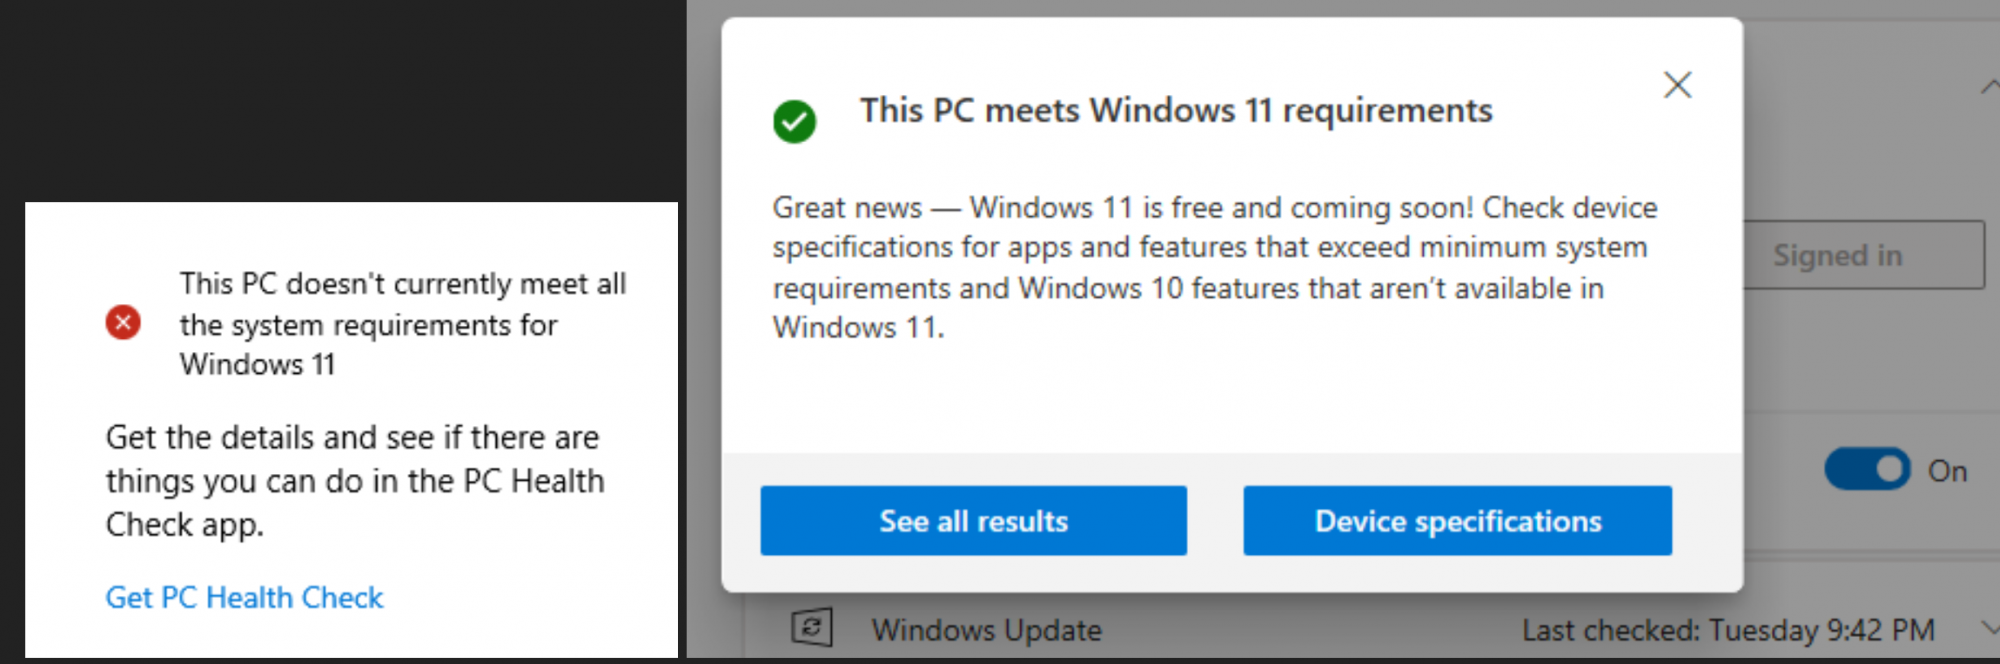Click the 'This PC meets Windows 11 requirements' heading
The image size is (2000, 664).
click(x=1176, y=110)
